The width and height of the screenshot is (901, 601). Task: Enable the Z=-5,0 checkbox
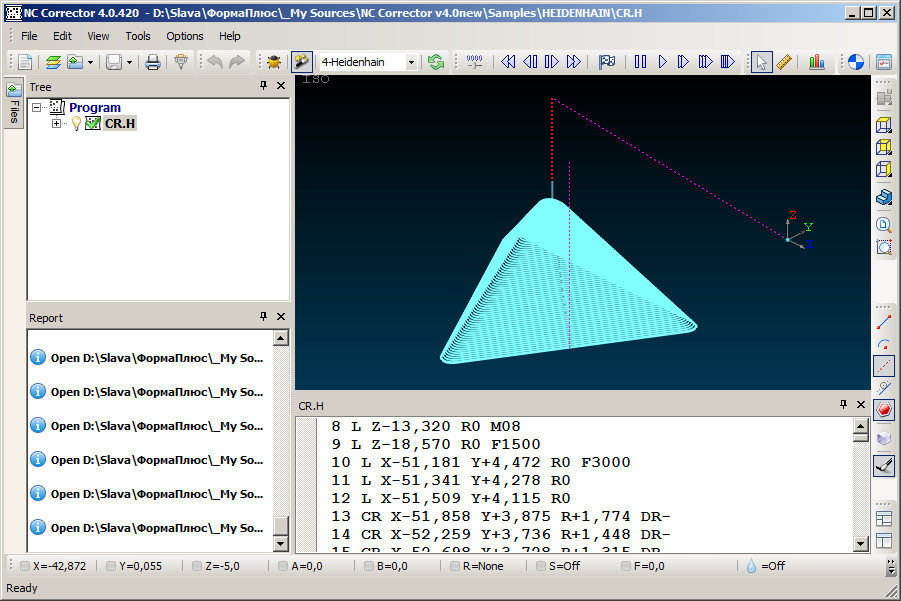point(197,566)
